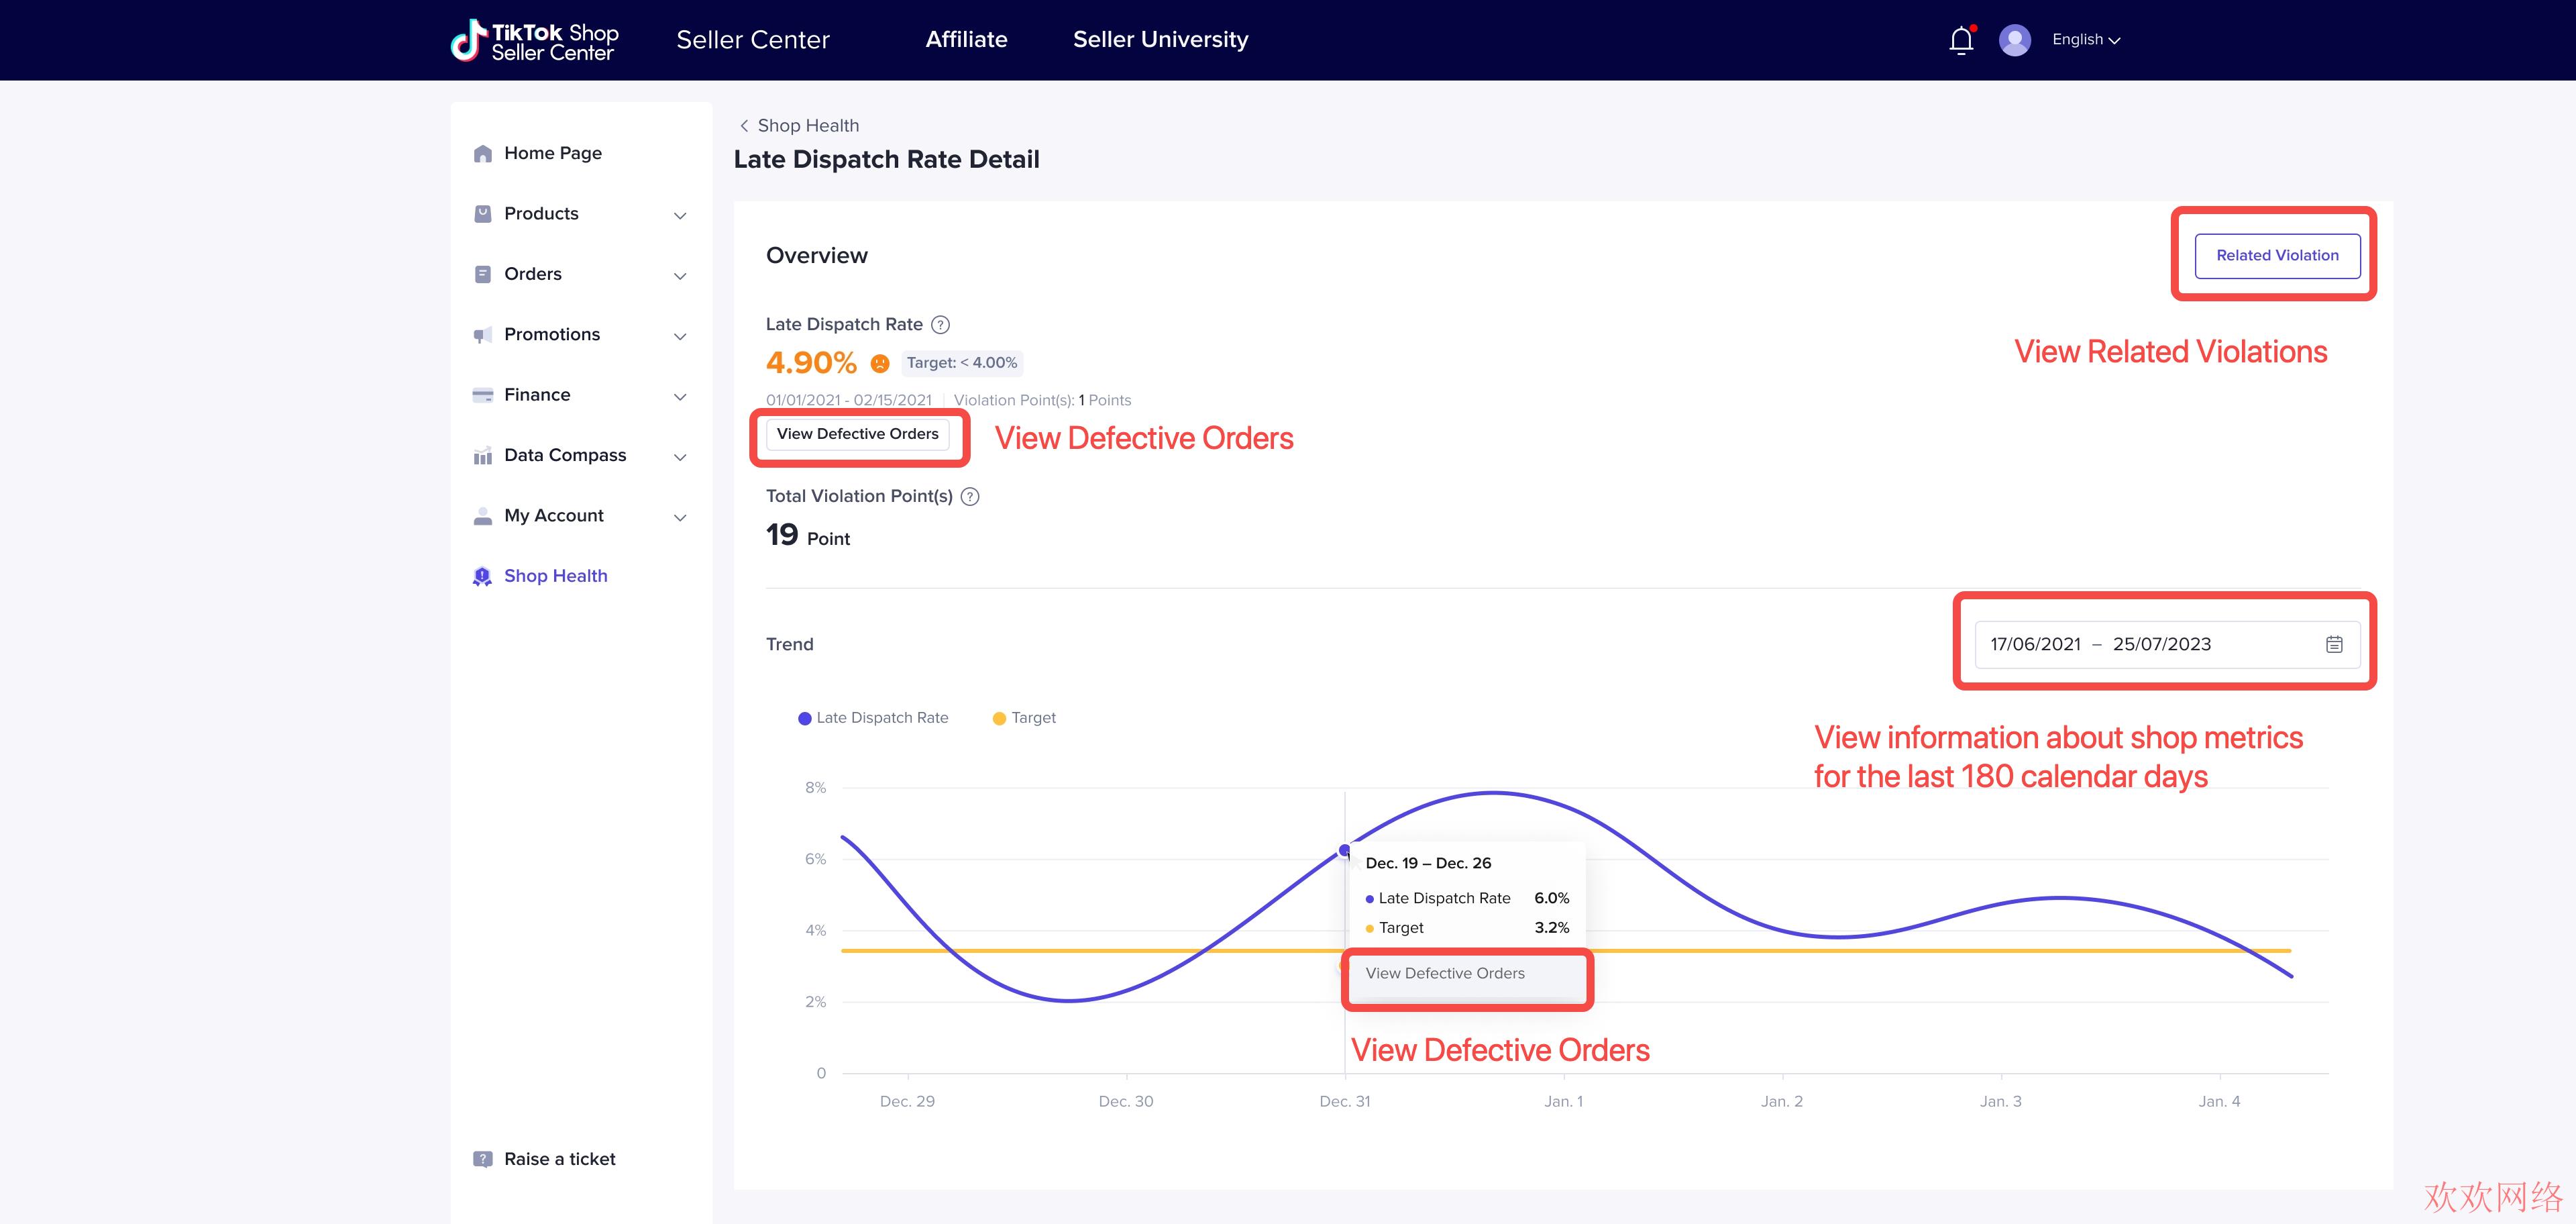Click the Violation Point(s): 1 Points text
This screenshot has width=2576, height=1224.
[x=1042, y=400]
